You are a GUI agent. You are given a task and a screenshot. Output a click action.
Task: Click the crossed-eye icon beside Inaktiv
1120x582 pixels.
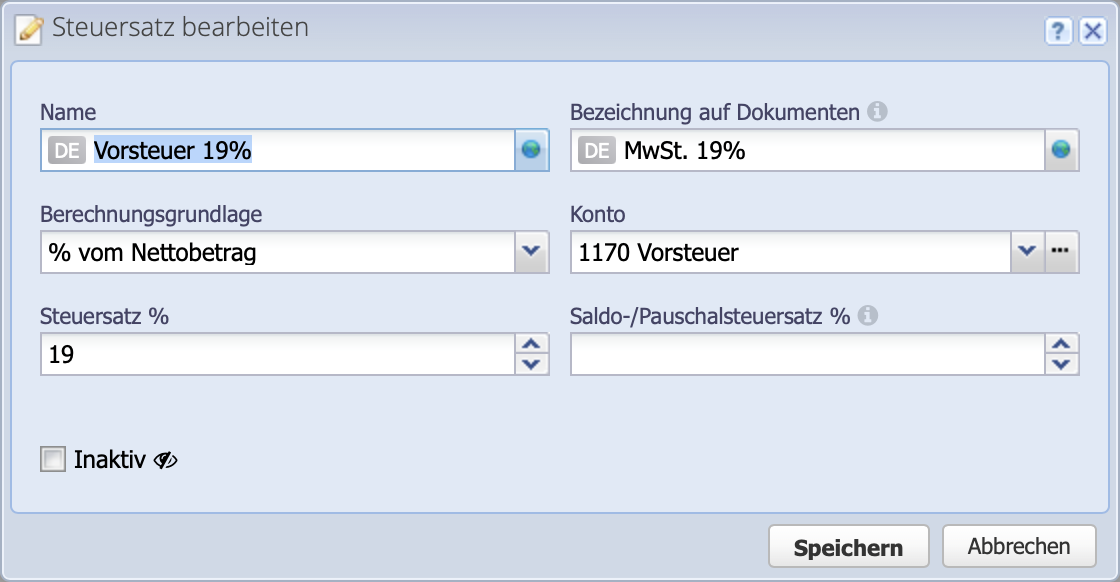point(165,460)
